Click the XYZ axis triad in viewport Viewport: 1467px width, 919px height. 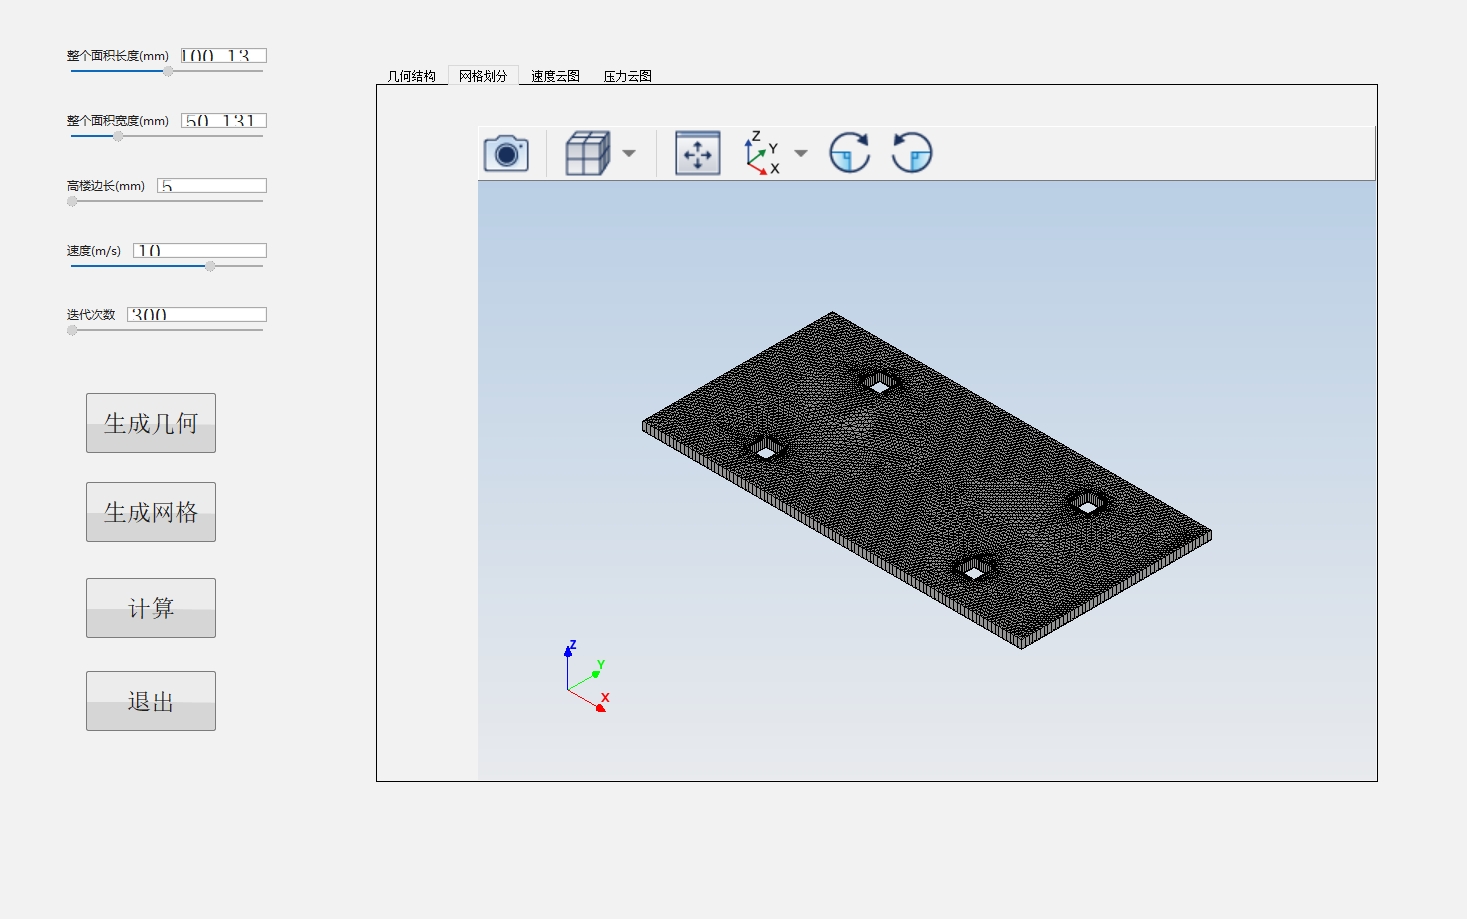[586, 677]
